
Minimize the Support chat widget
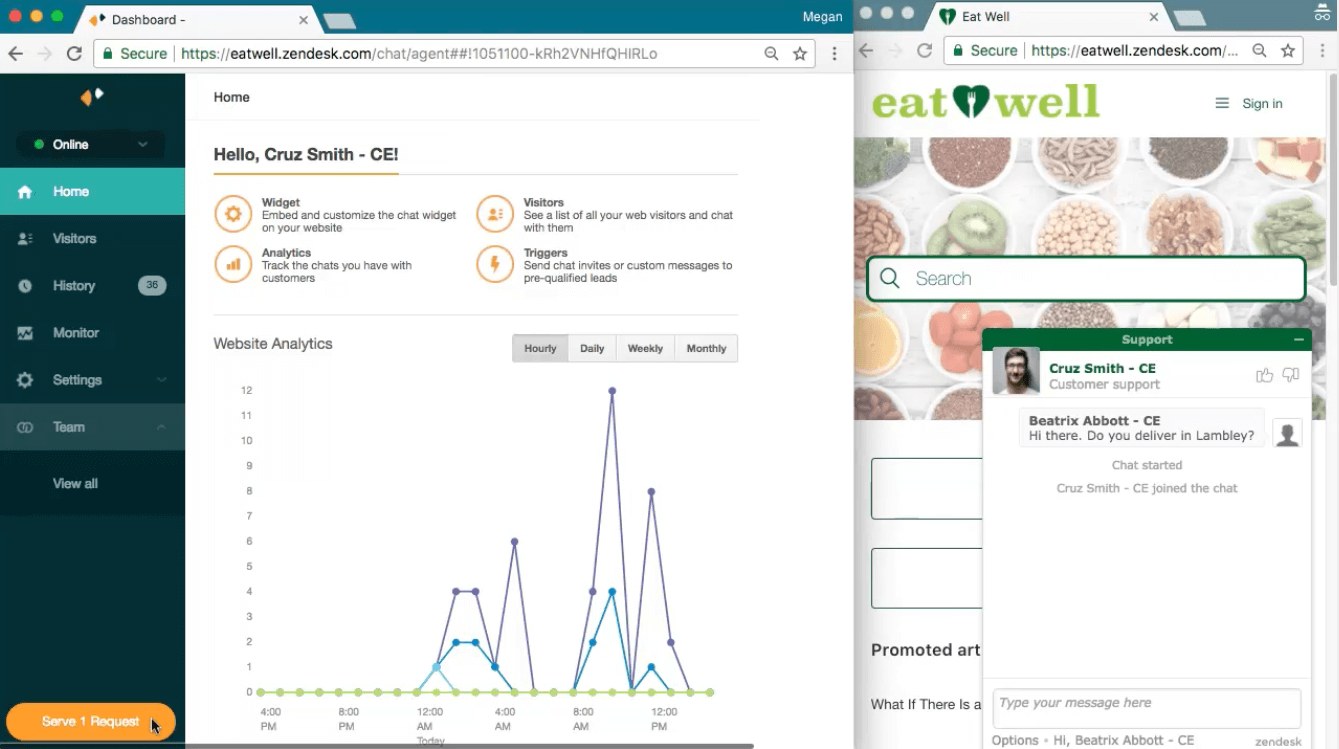click(x=1298, y=340)
